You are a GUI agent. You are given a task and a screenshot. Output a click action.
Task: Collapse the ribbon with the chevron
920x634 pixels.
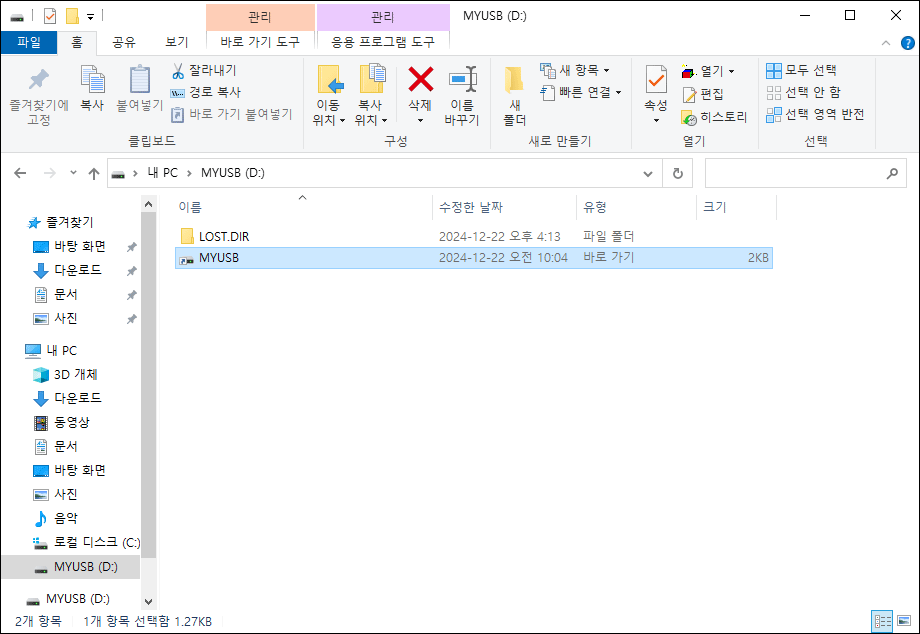pyautogui.click(x=886, y=43)
